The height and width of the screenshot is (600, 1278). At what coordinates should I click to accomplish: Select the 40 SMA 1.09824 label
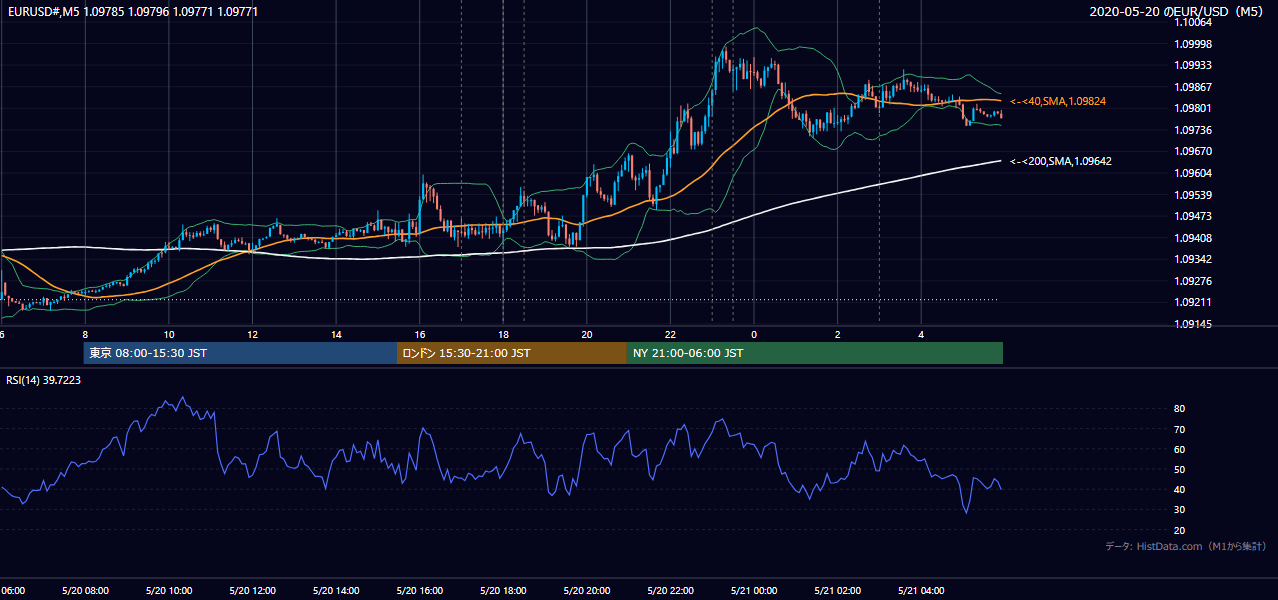click(x=1058, y=102)
